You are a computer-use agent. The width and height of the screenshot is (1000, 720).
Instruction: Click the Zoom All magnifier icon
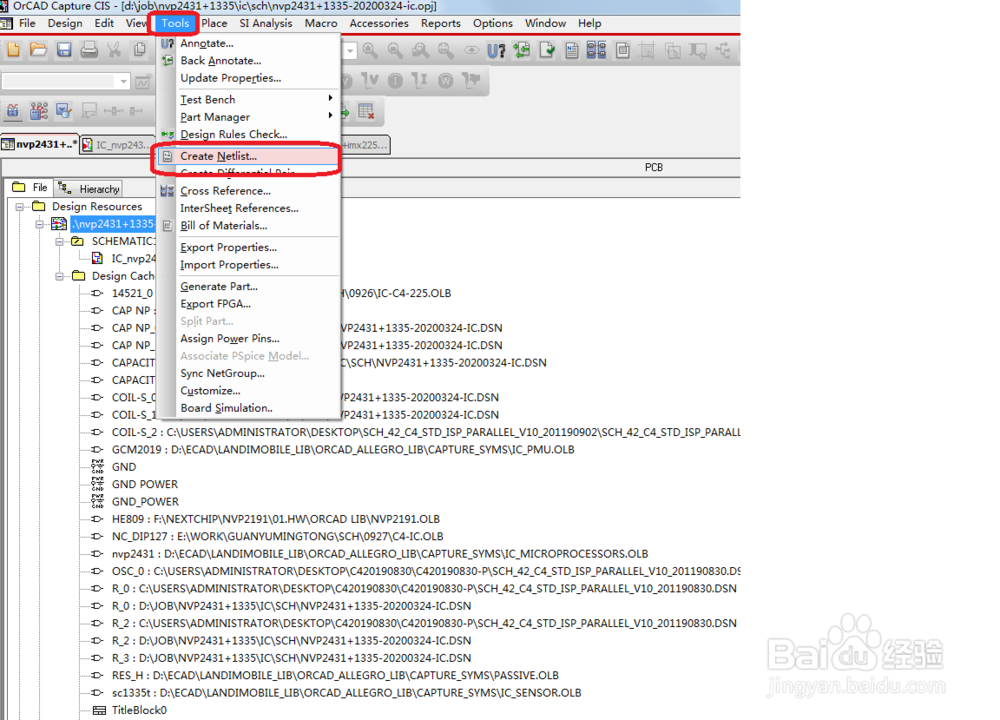[446, 50]
